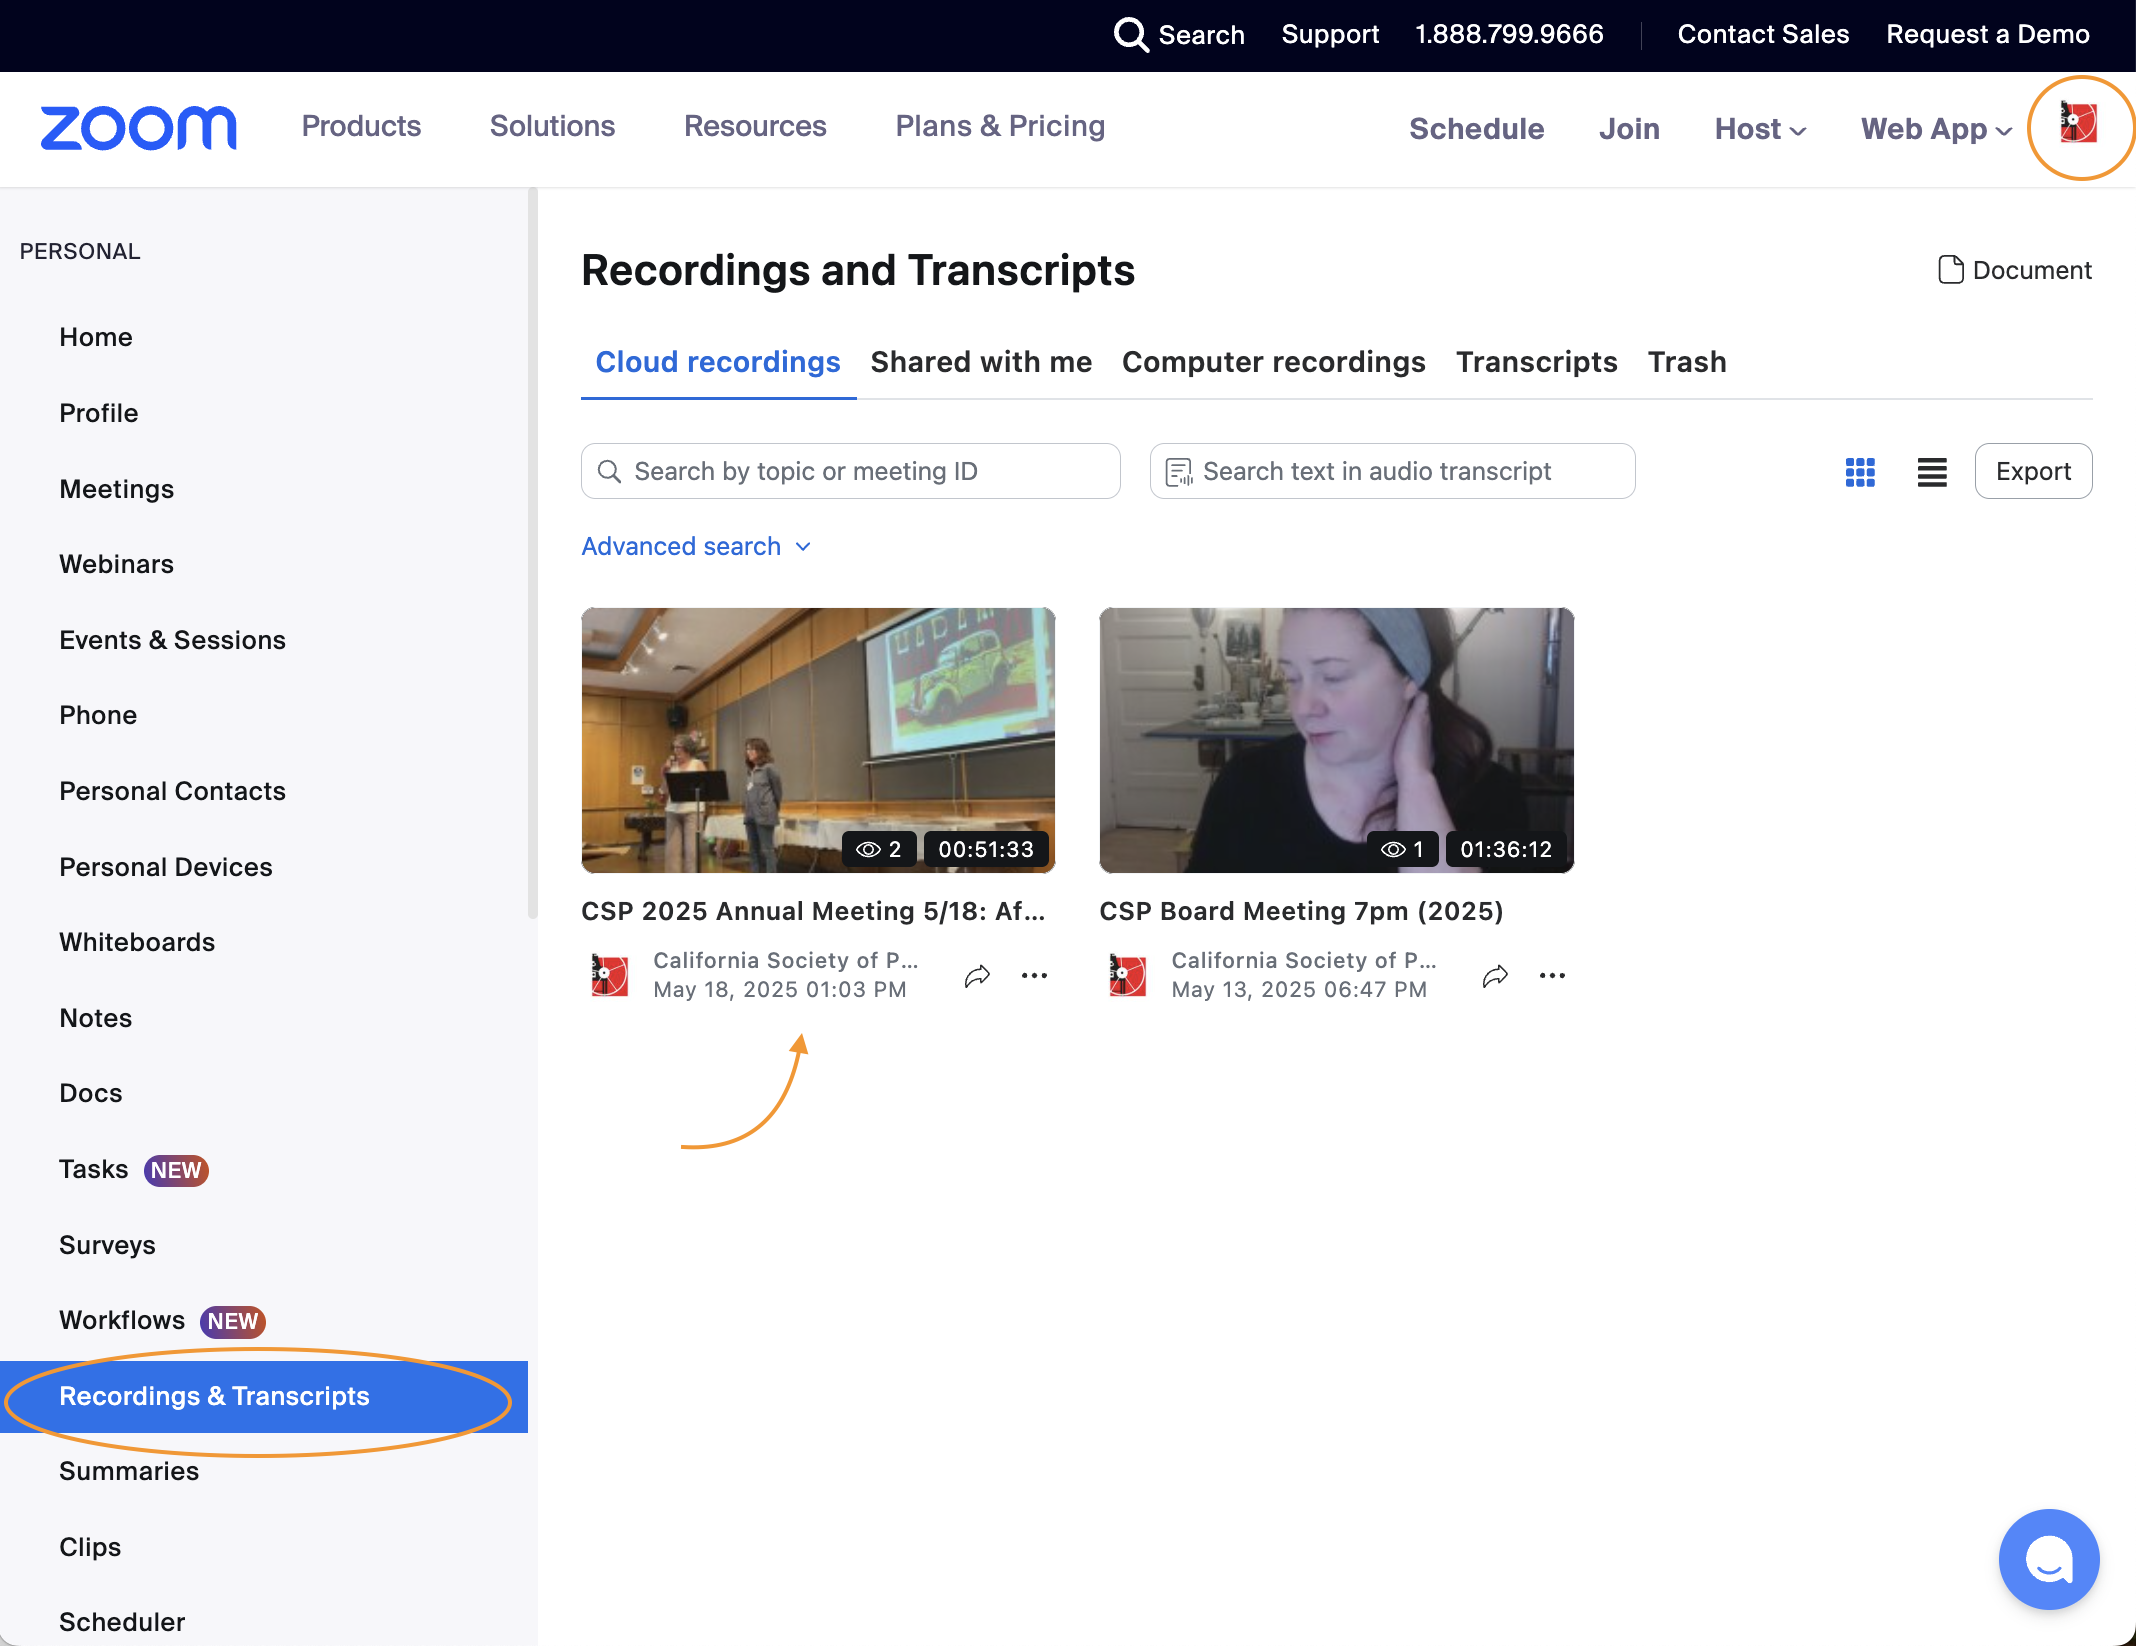The image size is (2136, 1646).
Task: Click Schedule in the header
Action: 1476,129
